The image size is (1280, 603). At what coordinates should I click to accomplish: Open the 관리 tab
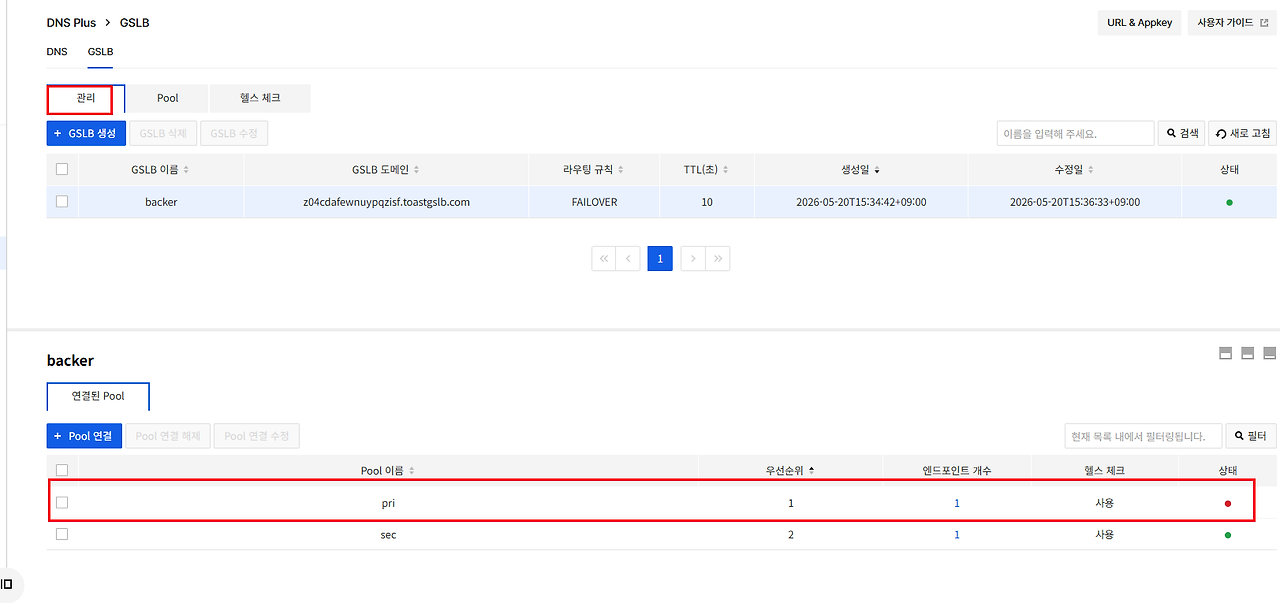(x=86, y=98)
